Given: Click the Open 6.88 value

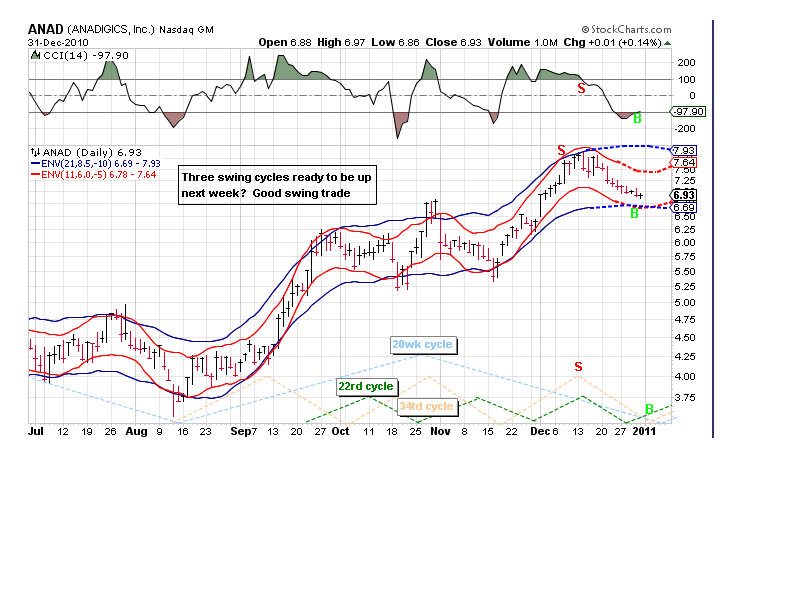Looking at the screenshot, I should tap(285, 42).
